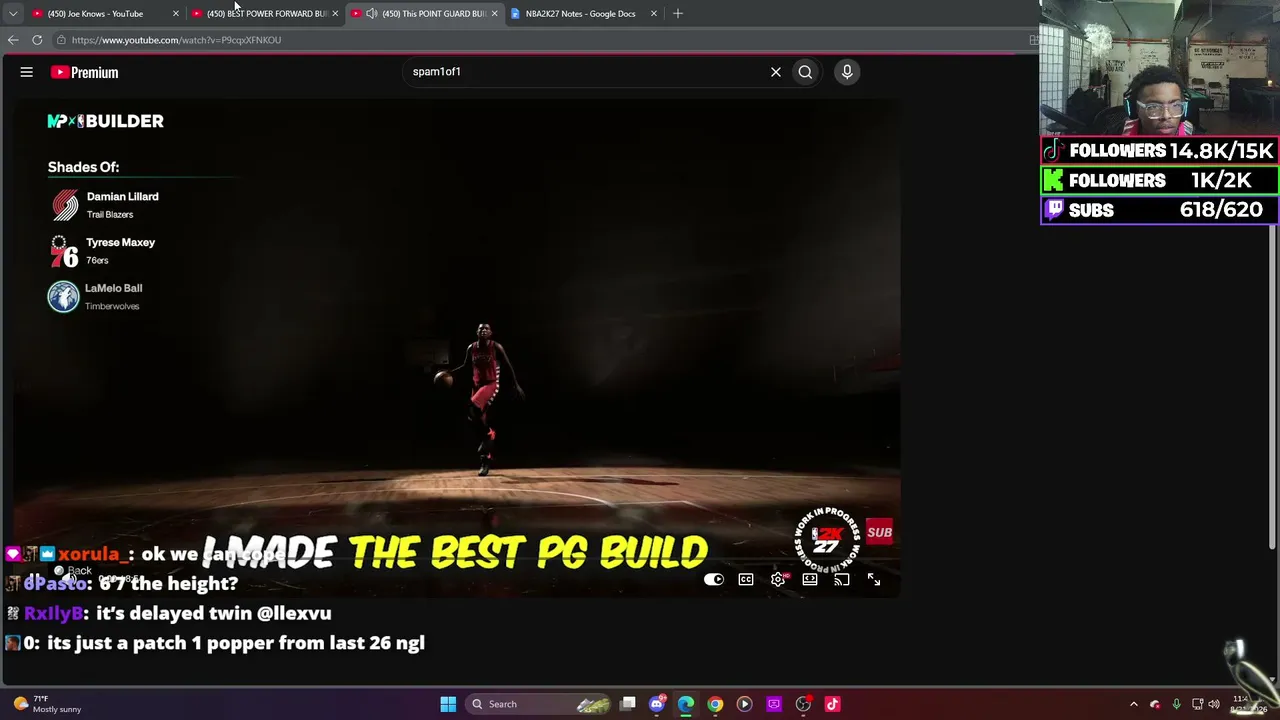The height and width of the screenshot is (720, 1280).
Task: Open the volume speaker tray icon
Action: click(x=1214, y=704)
